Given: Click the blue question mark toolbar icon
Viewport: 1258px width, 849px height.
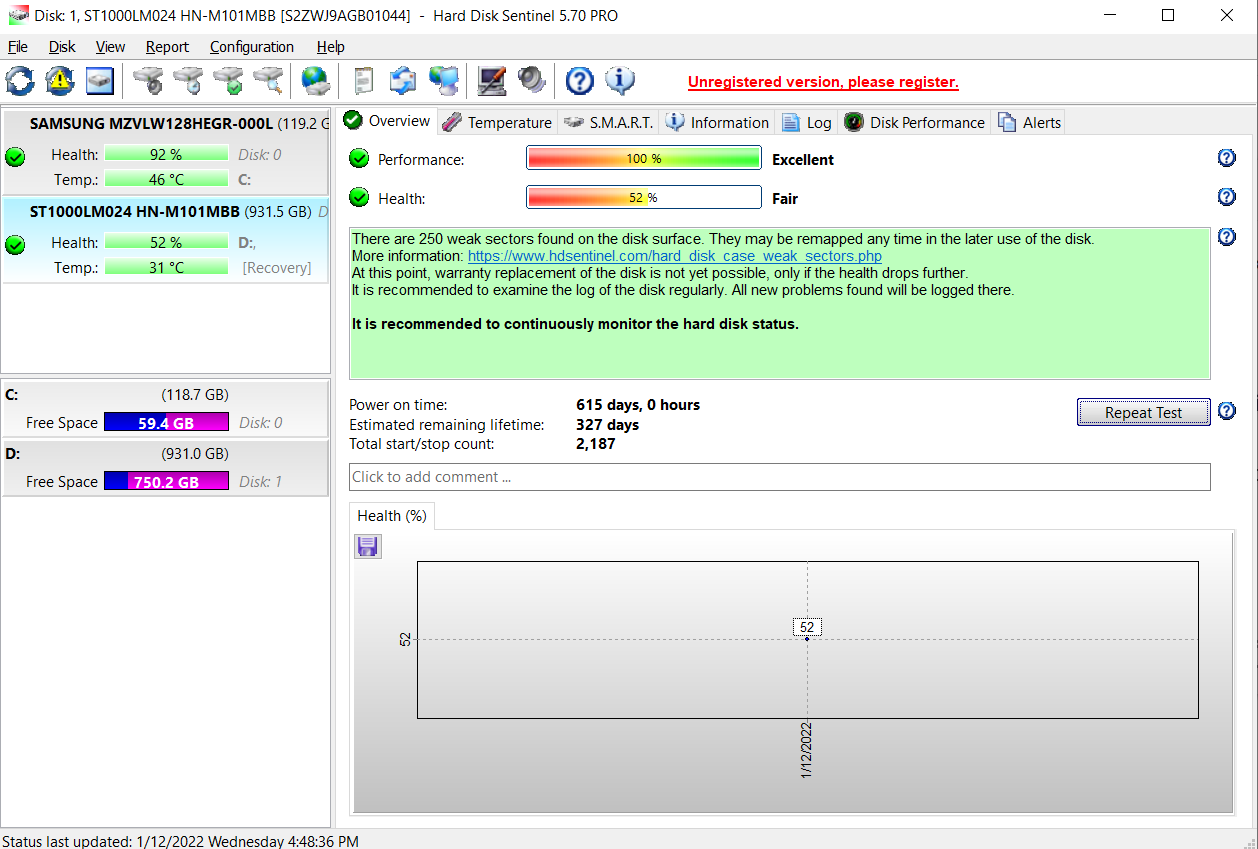Looking at the screenshot, I should tap(580, 81).
